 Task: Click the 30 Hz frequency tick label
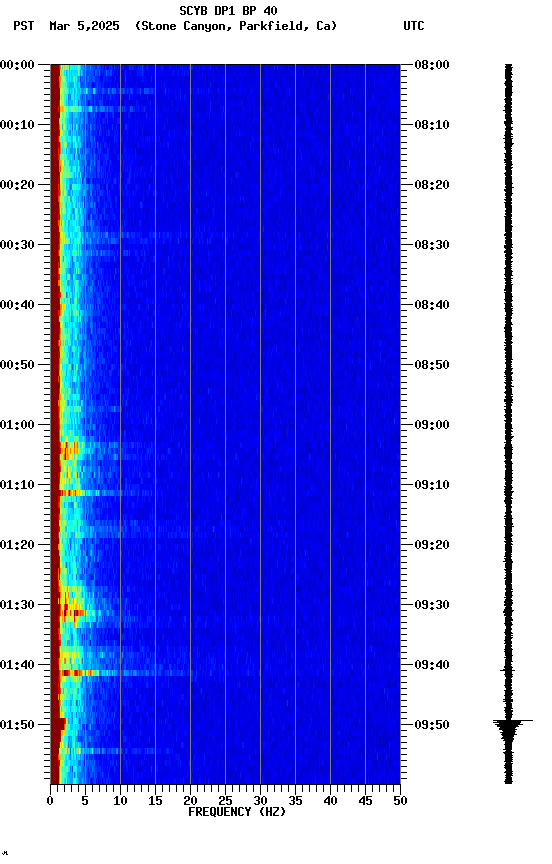coord(260,801)
